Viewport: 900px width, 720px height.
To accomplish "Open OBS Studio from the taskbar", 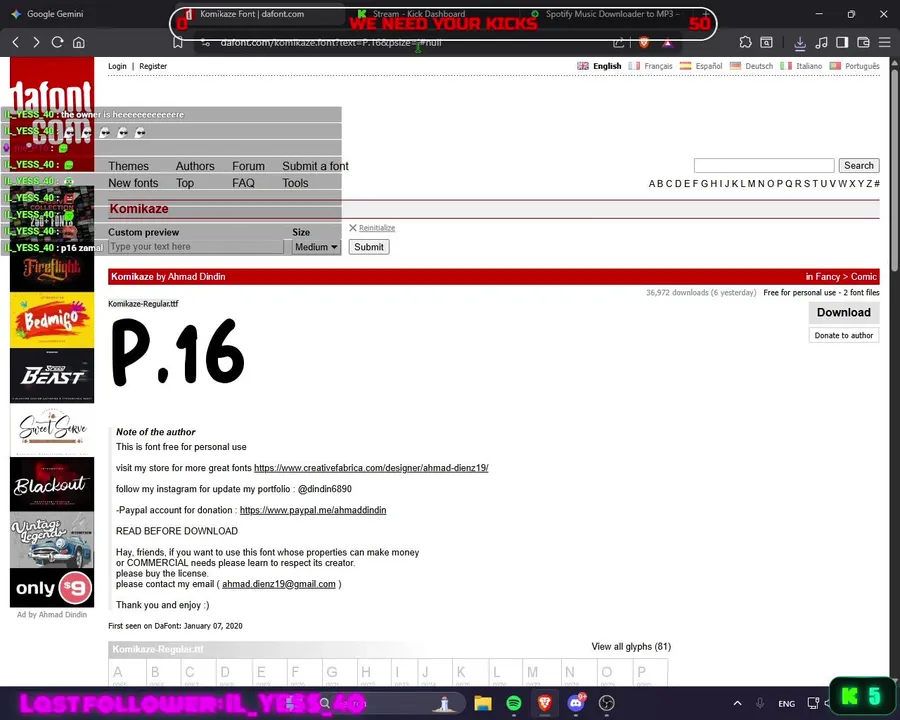I will click(x=607, y=703).
